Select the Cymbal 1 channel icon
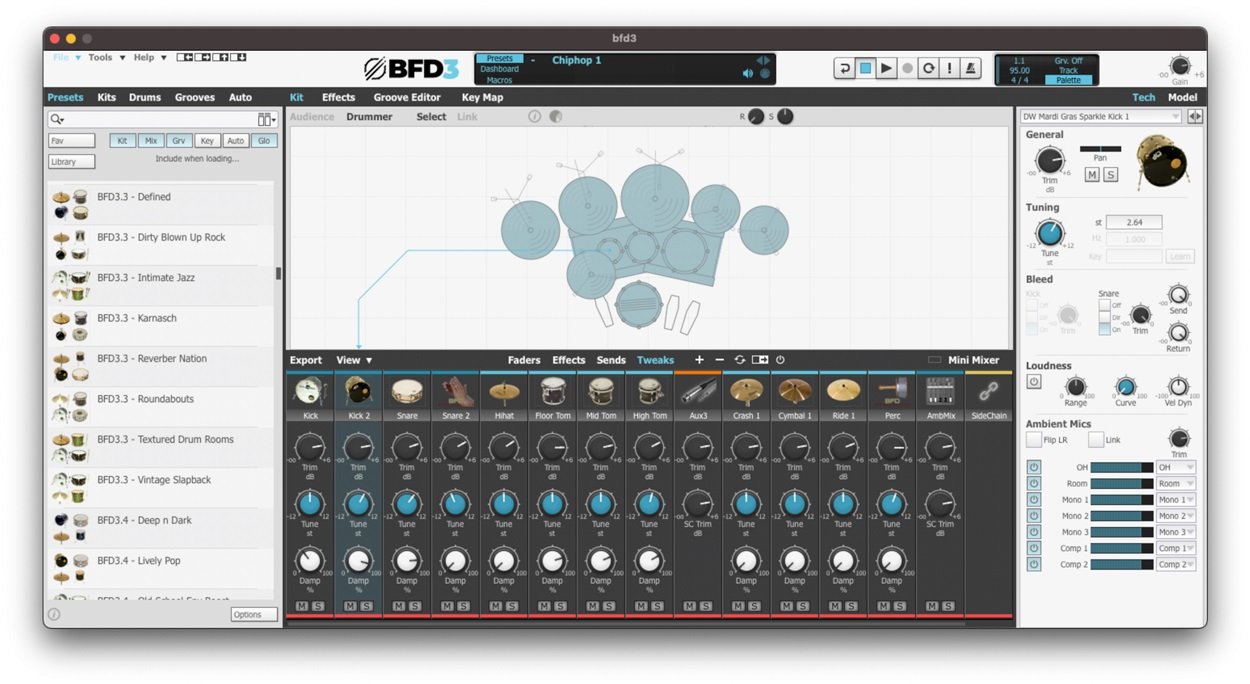 (794, 391)
